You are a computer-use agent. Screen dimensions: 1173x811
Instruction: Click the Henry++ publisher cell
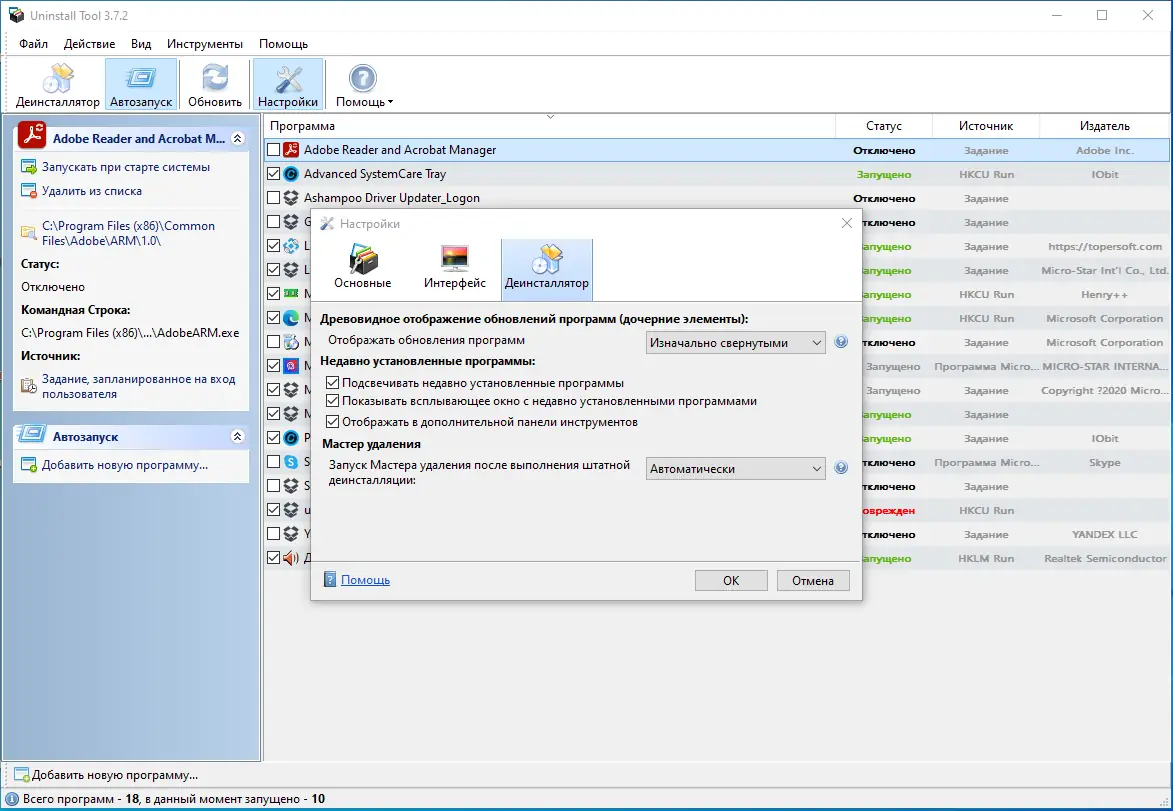[x=1104, y=294]
